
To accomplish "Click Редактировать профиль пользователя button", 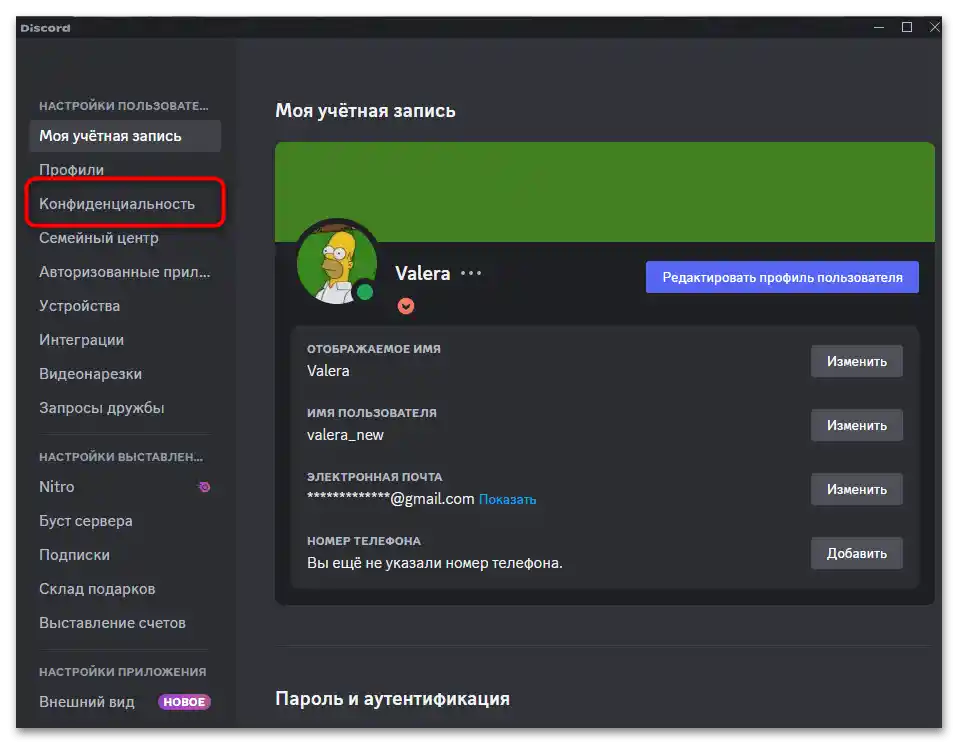I will 782,277.
